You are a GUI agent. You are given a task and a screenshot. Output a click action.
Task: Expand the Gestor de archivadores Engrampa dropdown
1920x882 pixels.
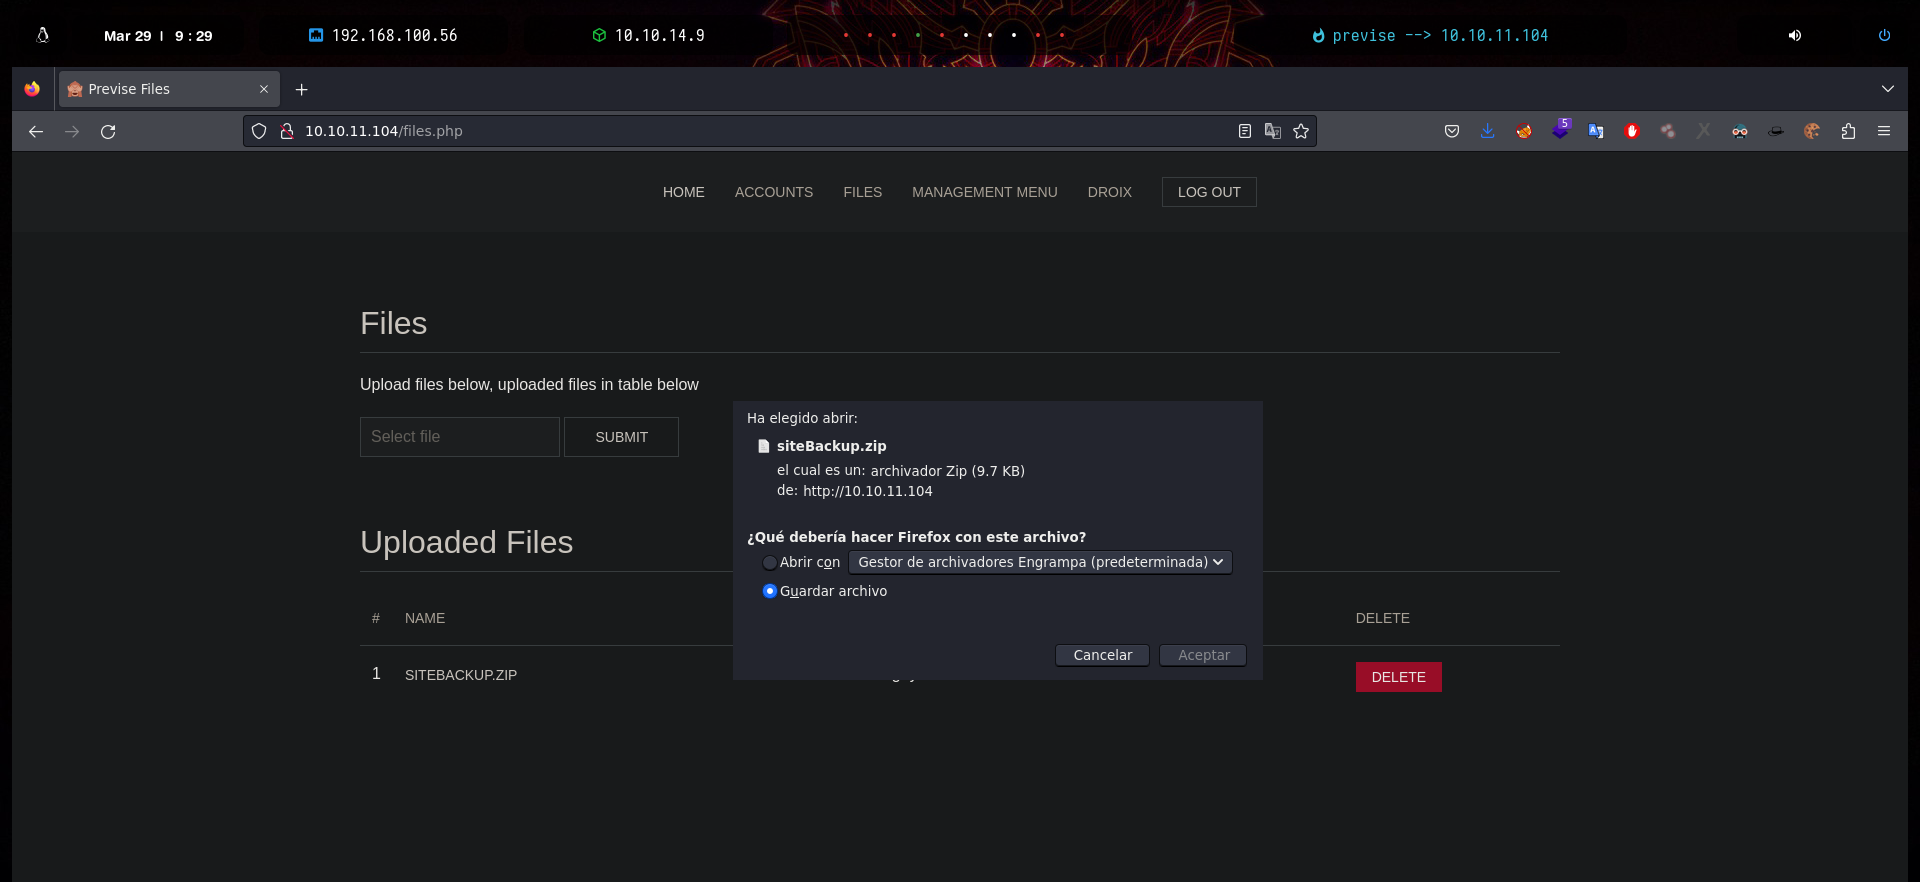click(x=1039, y=562)
